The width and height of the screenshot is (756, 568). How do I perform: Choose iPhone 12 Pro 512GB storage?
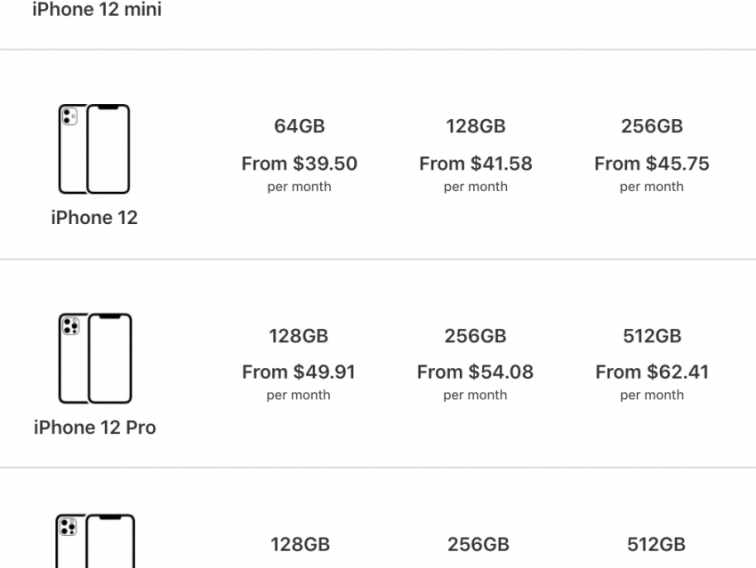pyautogui.click(x=651, y=336)
